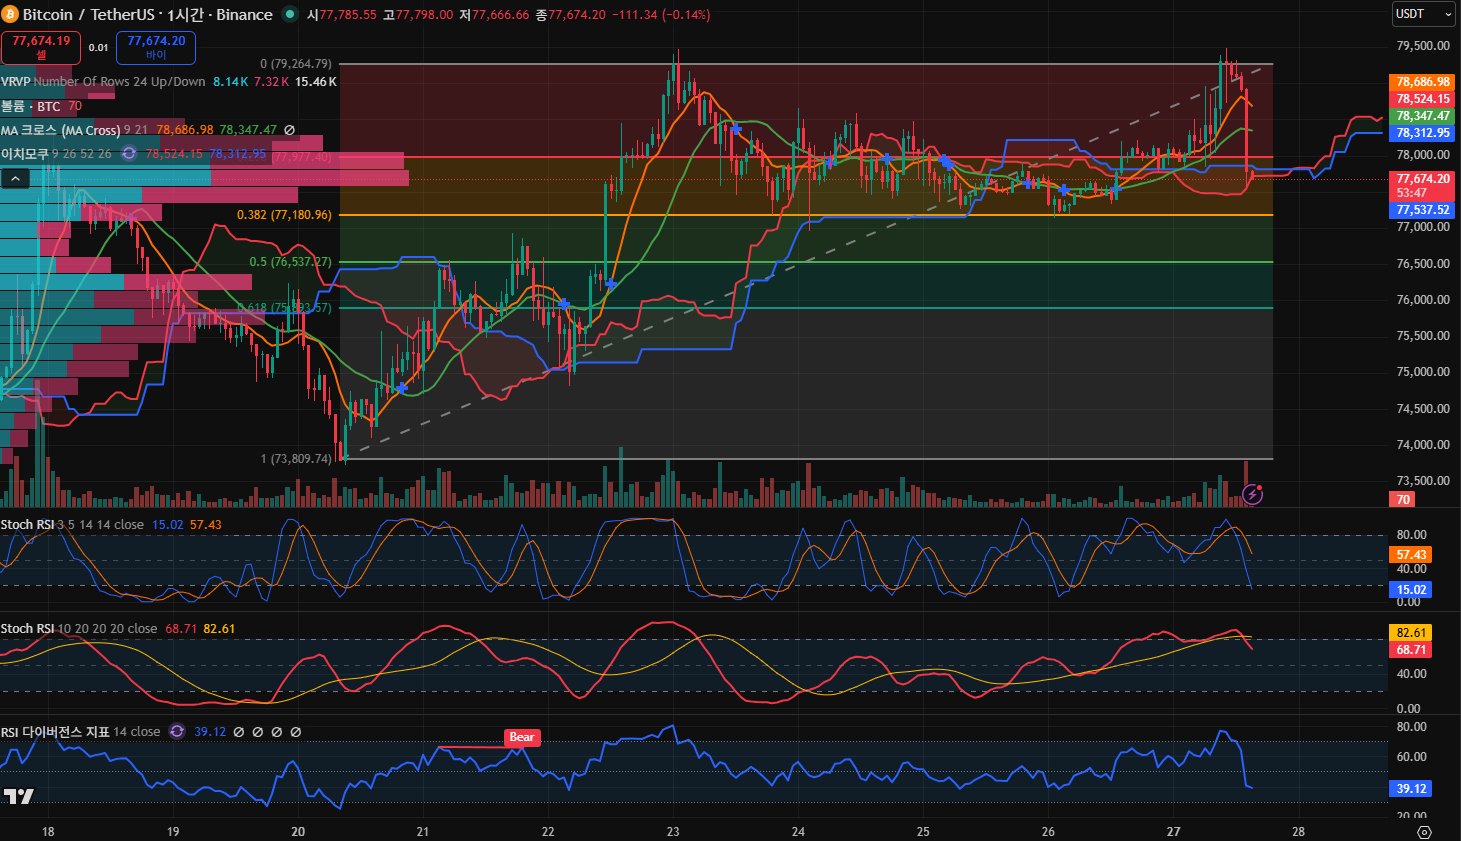Open the time axis settings gear
1461x841 pixels.
(1425, 831)
